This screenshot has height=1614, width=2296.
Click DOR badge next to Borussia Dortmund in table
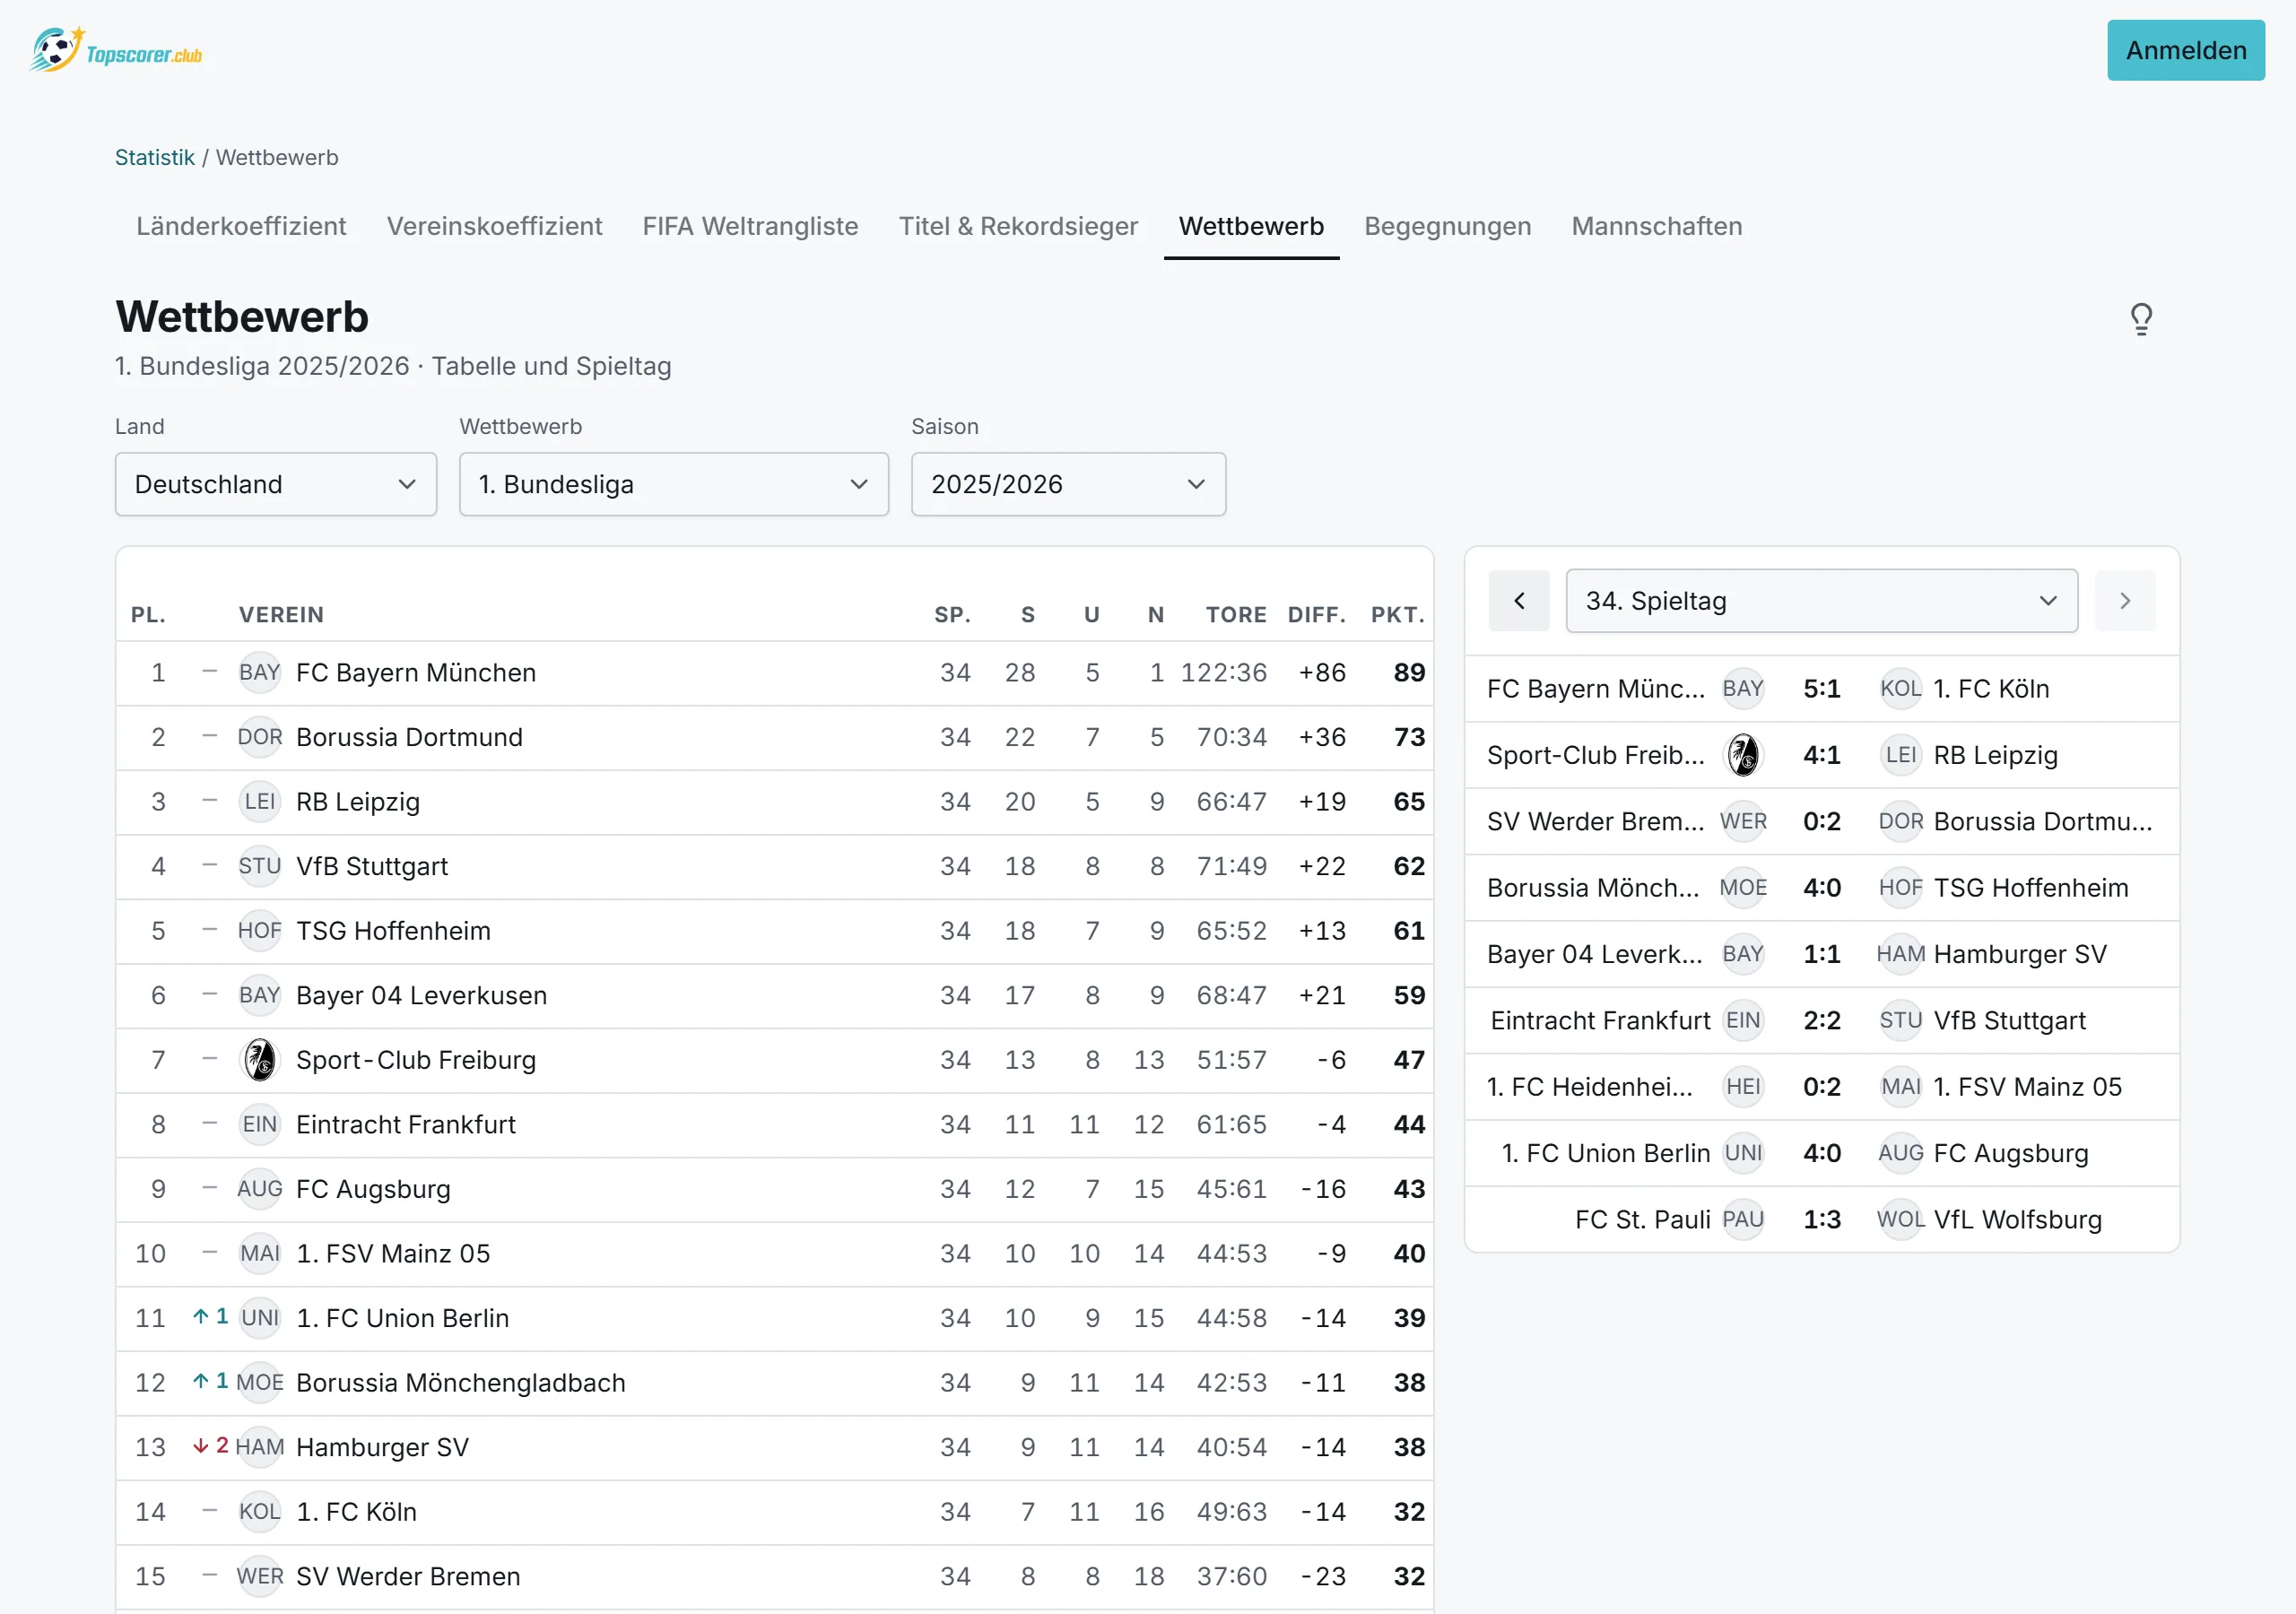(260, 738)
